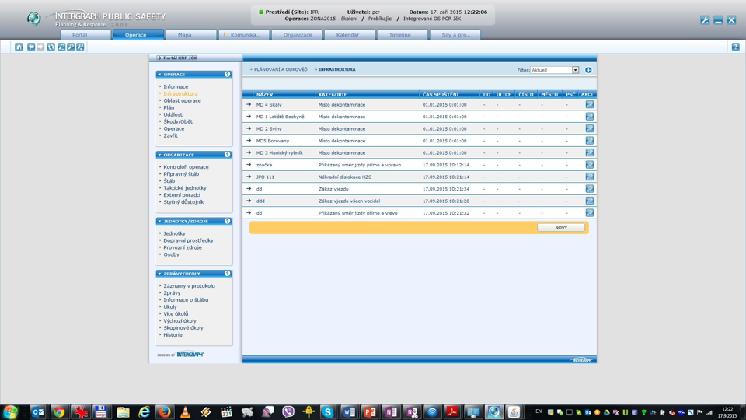The width and height of the screenshot is (746, 420).
Task: Switch to the Síly a pro... tab
Action: coord(455,35)
